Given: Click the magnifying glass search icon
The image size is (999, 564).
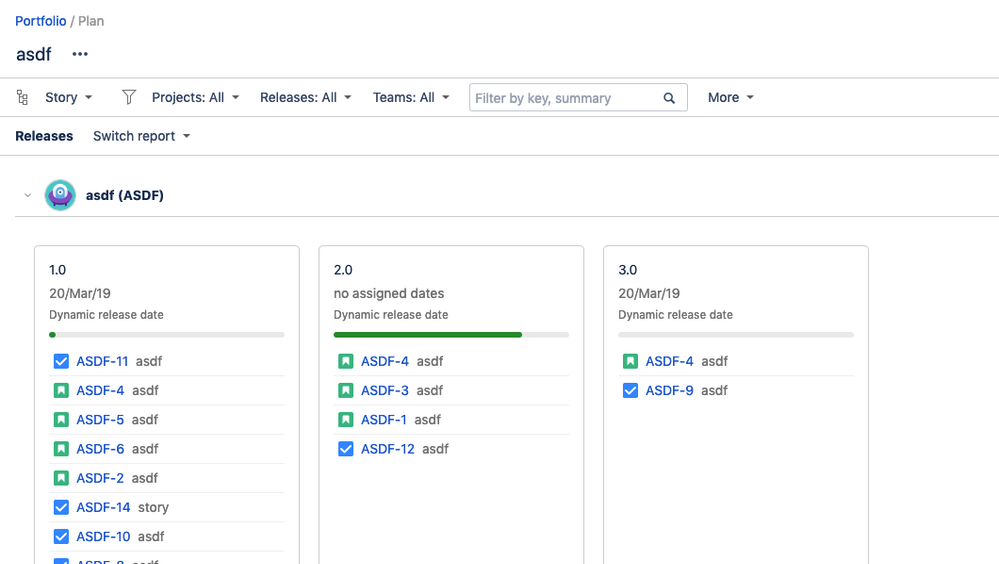Looking at the screenshot, I should coord(669,98).
